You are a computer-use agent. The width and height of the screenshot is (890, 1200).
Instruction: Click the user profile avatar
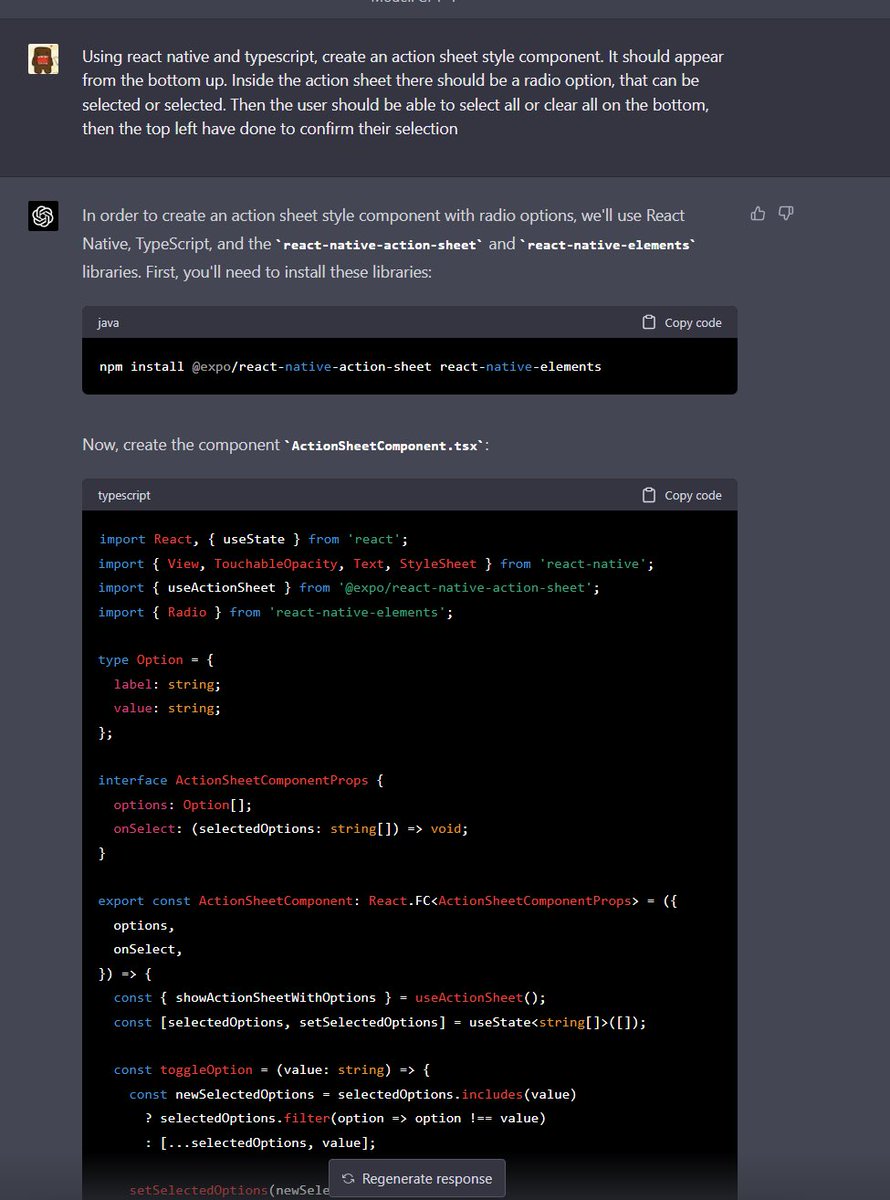pyautogui.click(x=42, y=58)
